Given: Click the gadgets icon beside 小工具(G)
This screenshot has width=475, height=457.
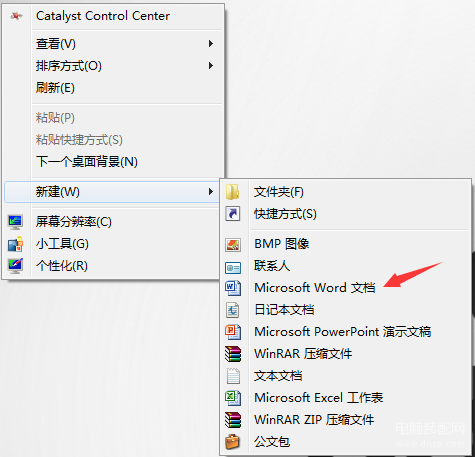Looking at the screenshot, I should [15, 244].
